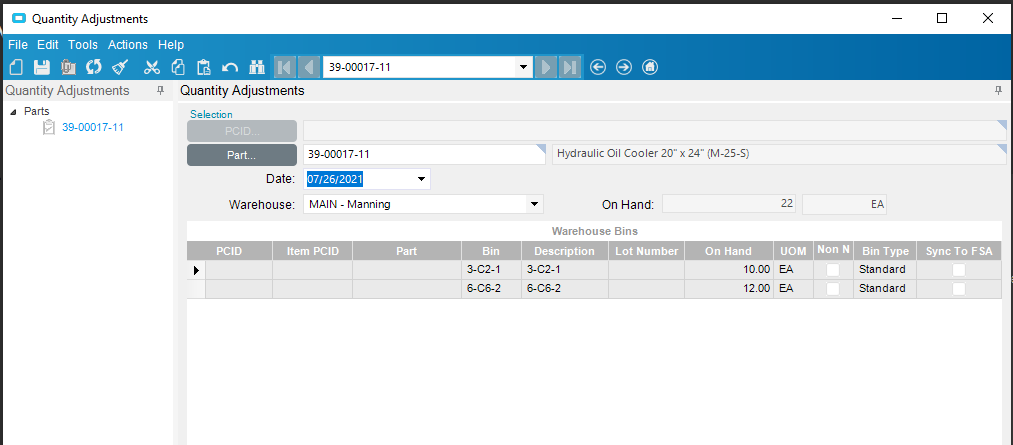Sort by the Description column header
1013x445 pixels.
point(564,251)
